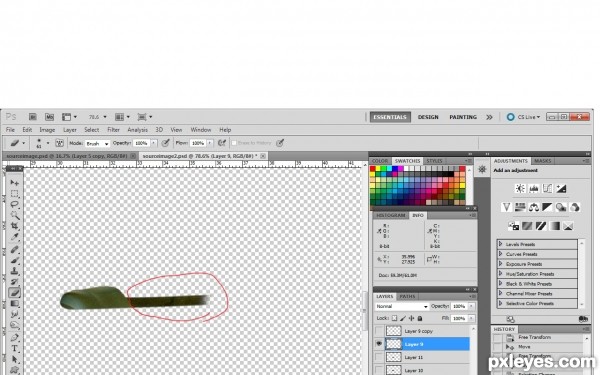The width and height of the screenshot is (600, 375).
Task: Switch to the Design workspace
Action: (428, 117)
